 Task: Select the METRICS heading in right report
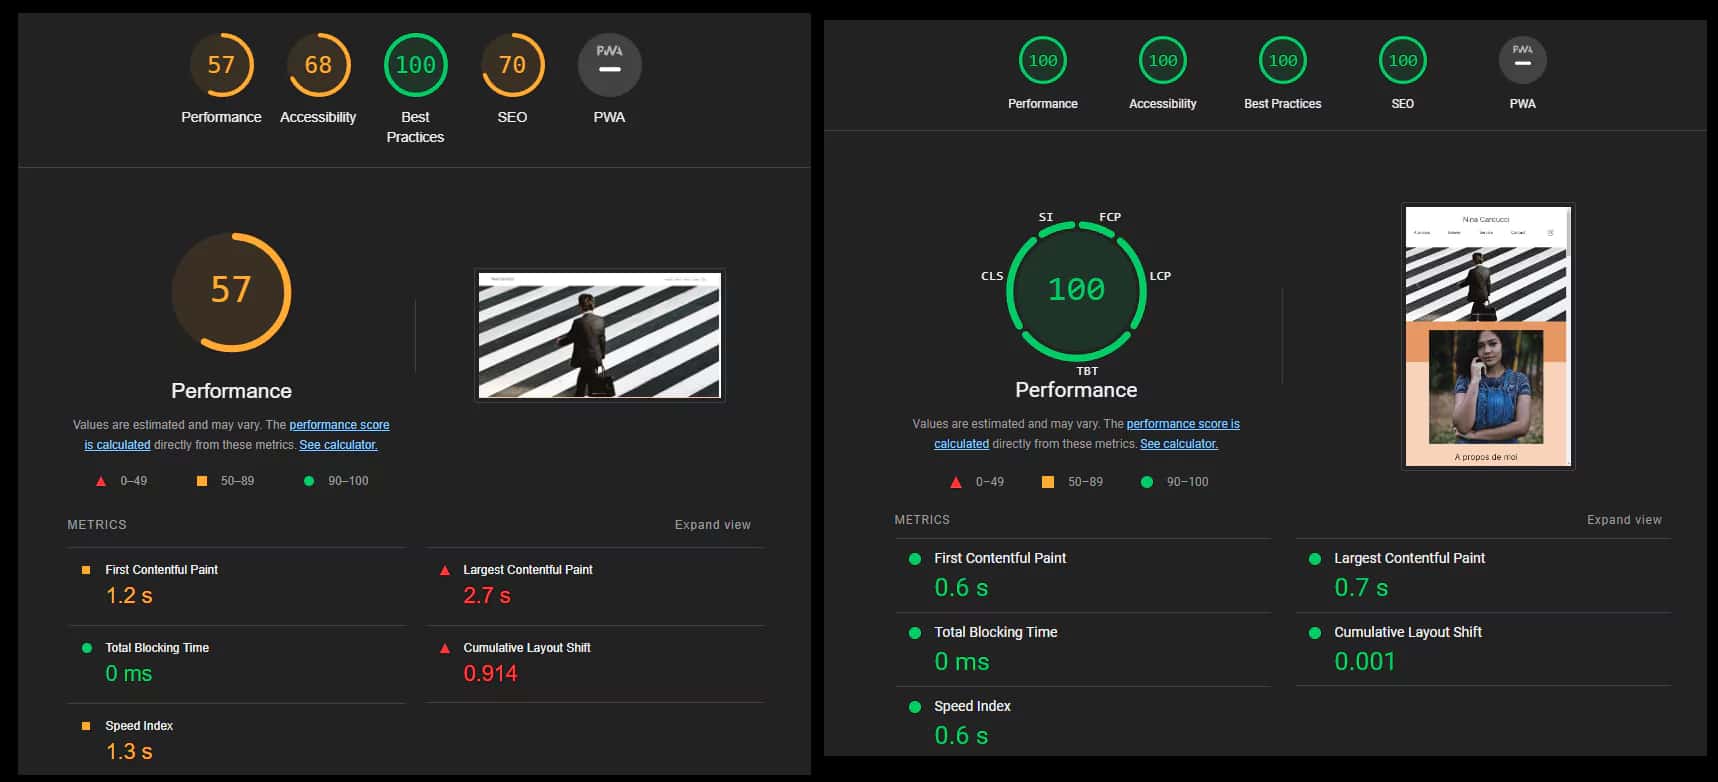coord(922,520)
